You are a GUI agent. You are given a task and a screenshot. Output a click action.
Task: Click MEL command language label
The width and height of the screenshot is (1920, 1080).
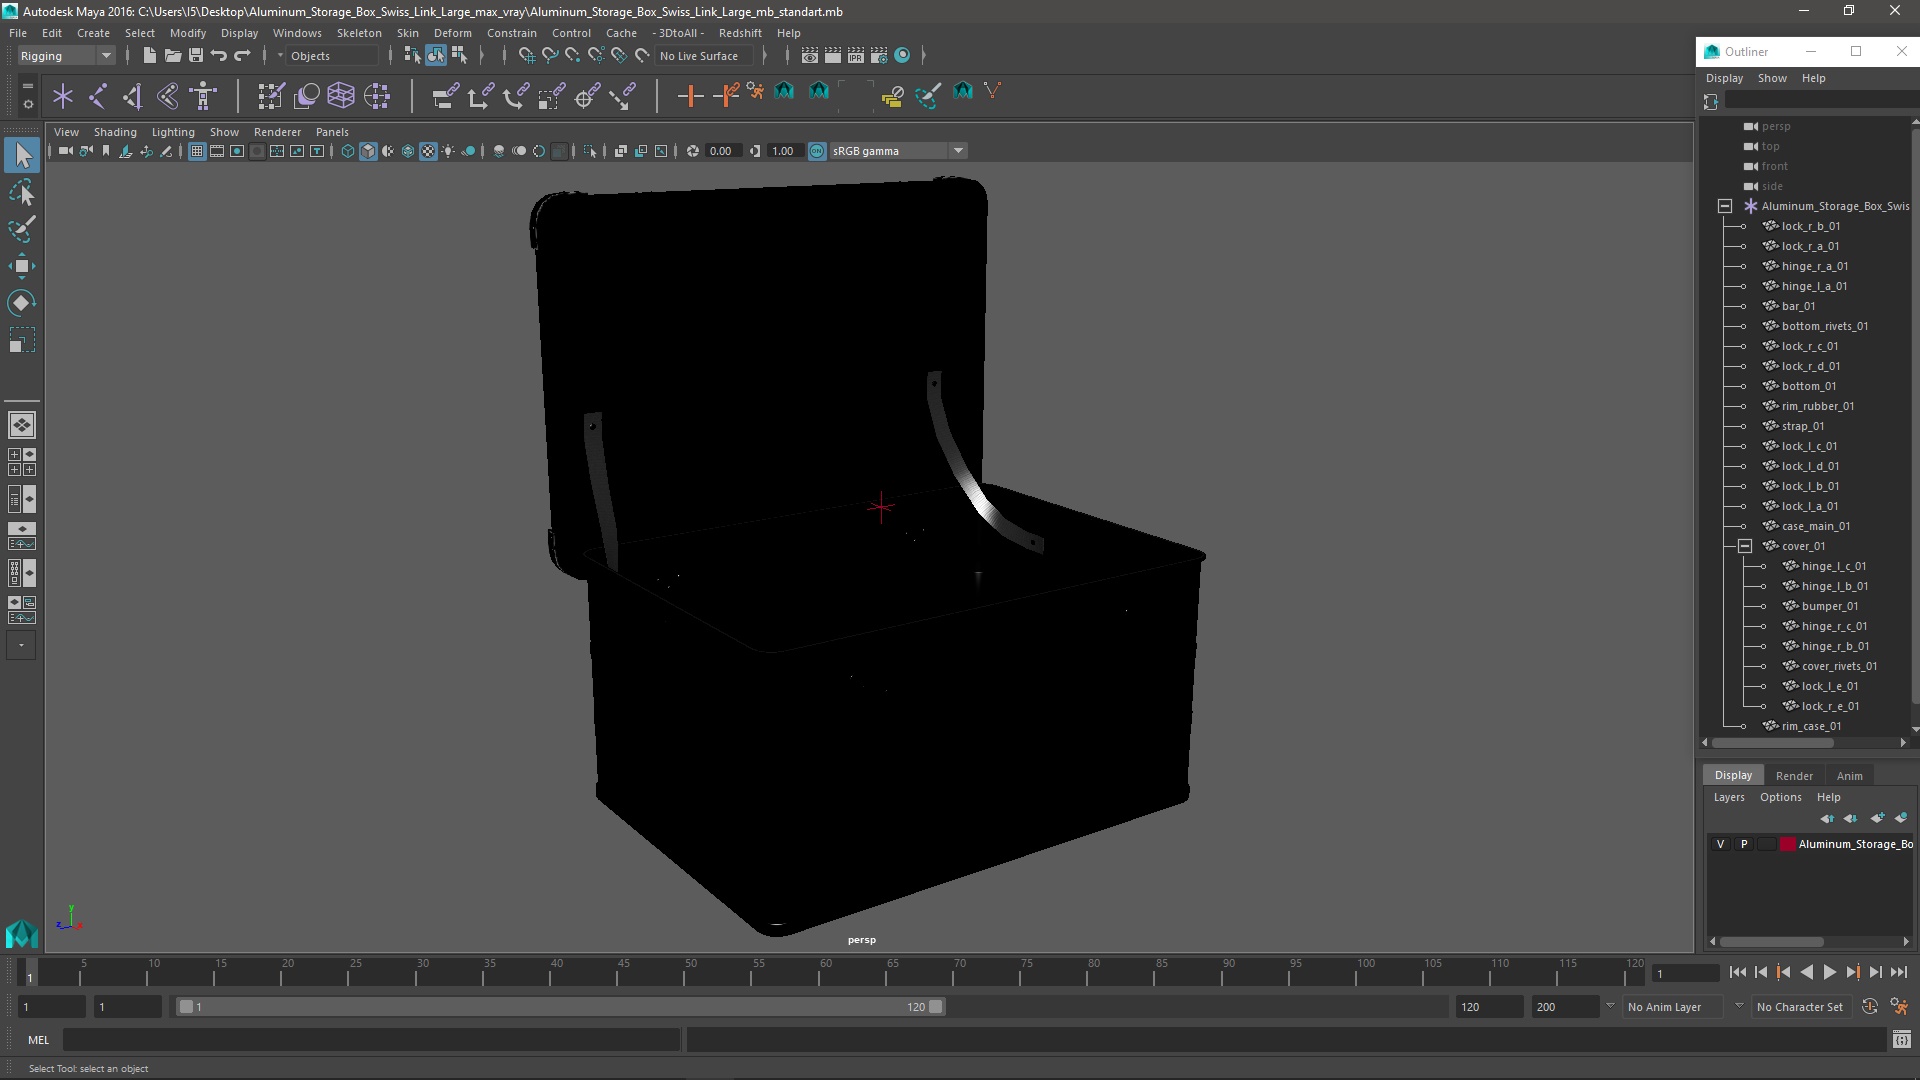pos(39,1040)
